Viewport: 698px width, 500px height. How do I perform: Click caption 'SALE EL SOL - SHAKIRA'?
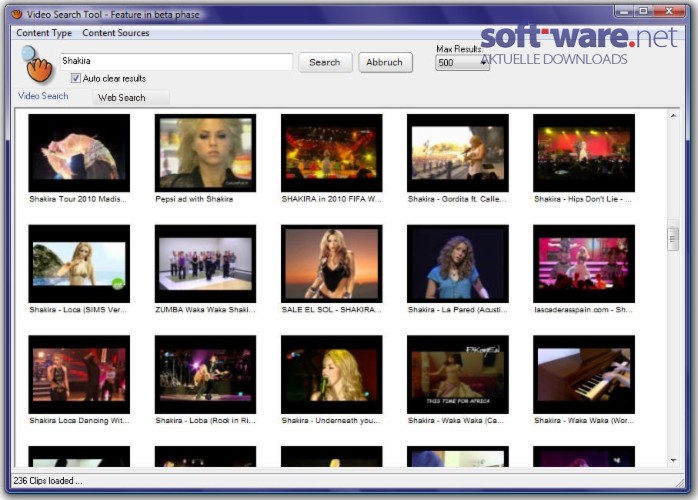[x=331, y=309]
